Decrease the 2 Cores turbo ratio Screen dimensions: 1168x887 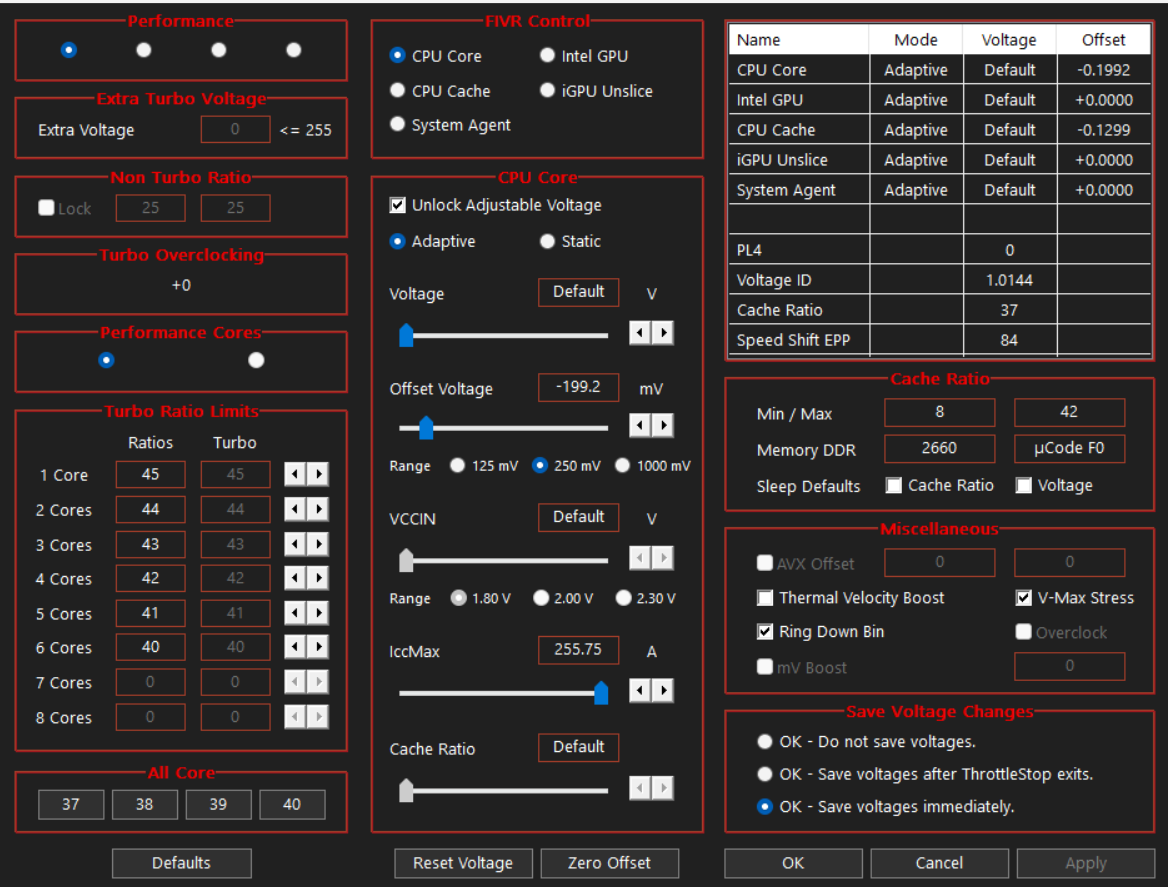(295, 509)
